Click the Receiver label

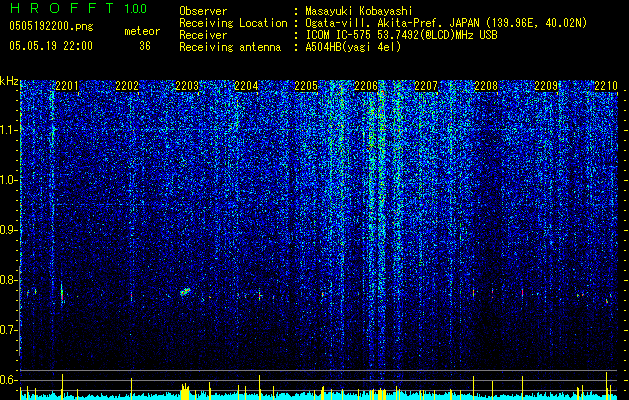pos(203,35)
